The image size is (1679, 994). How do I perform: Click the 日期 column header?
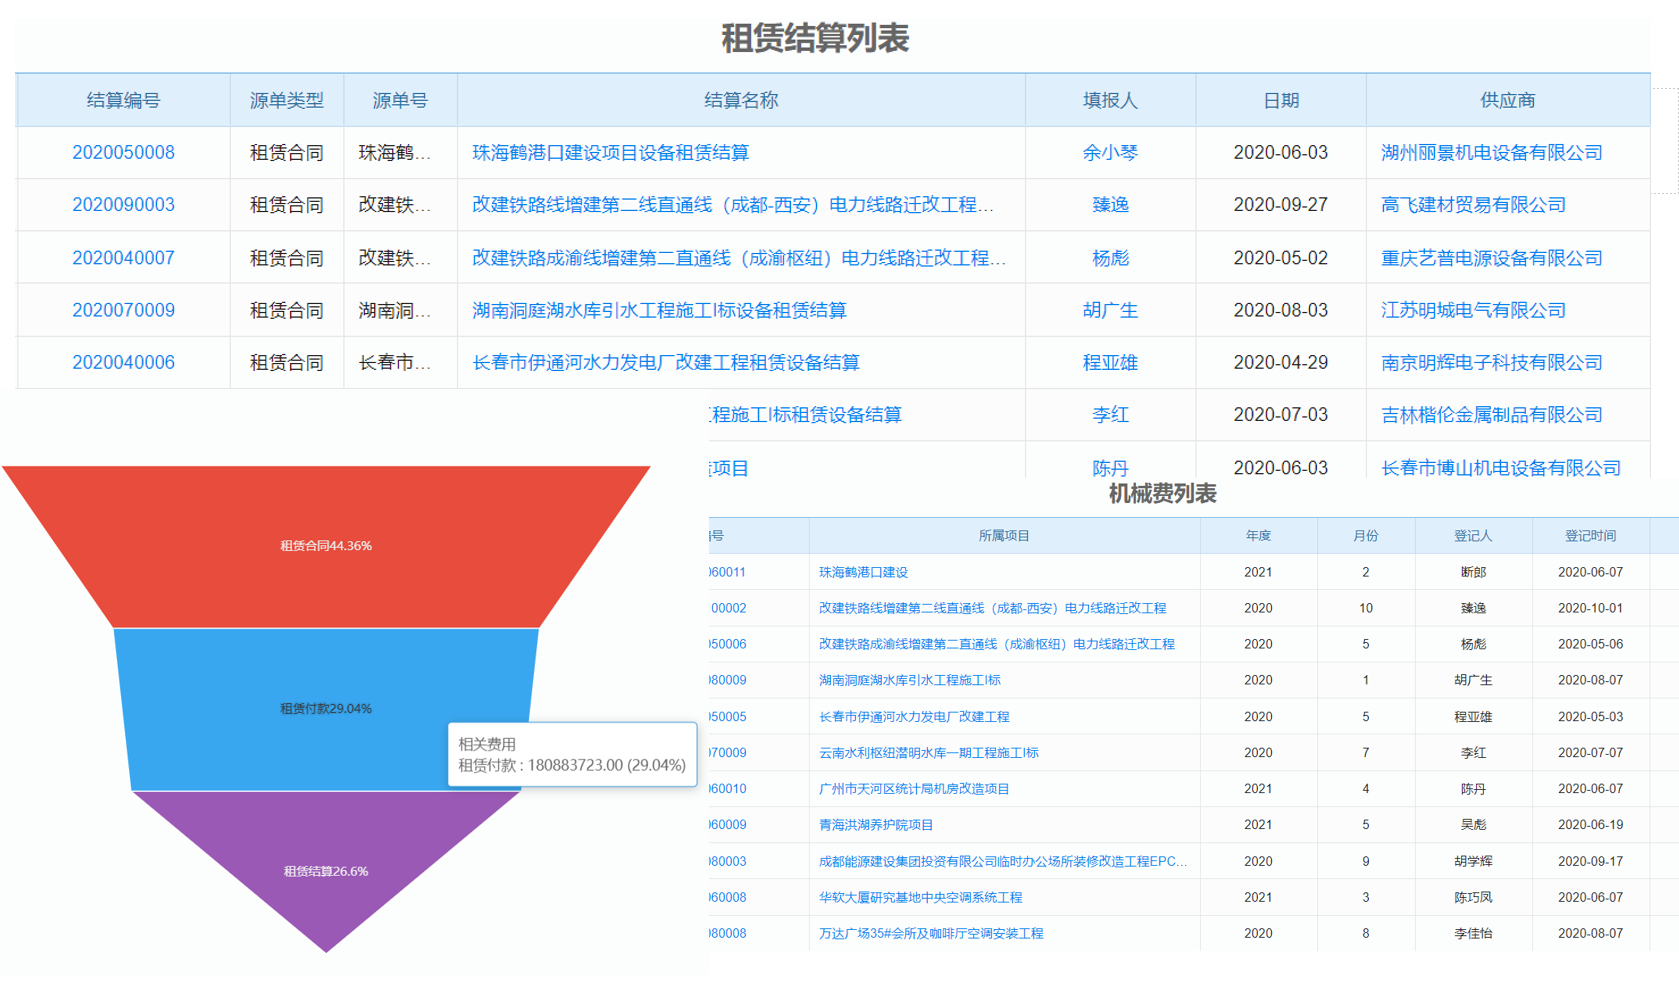point(1280,100)
